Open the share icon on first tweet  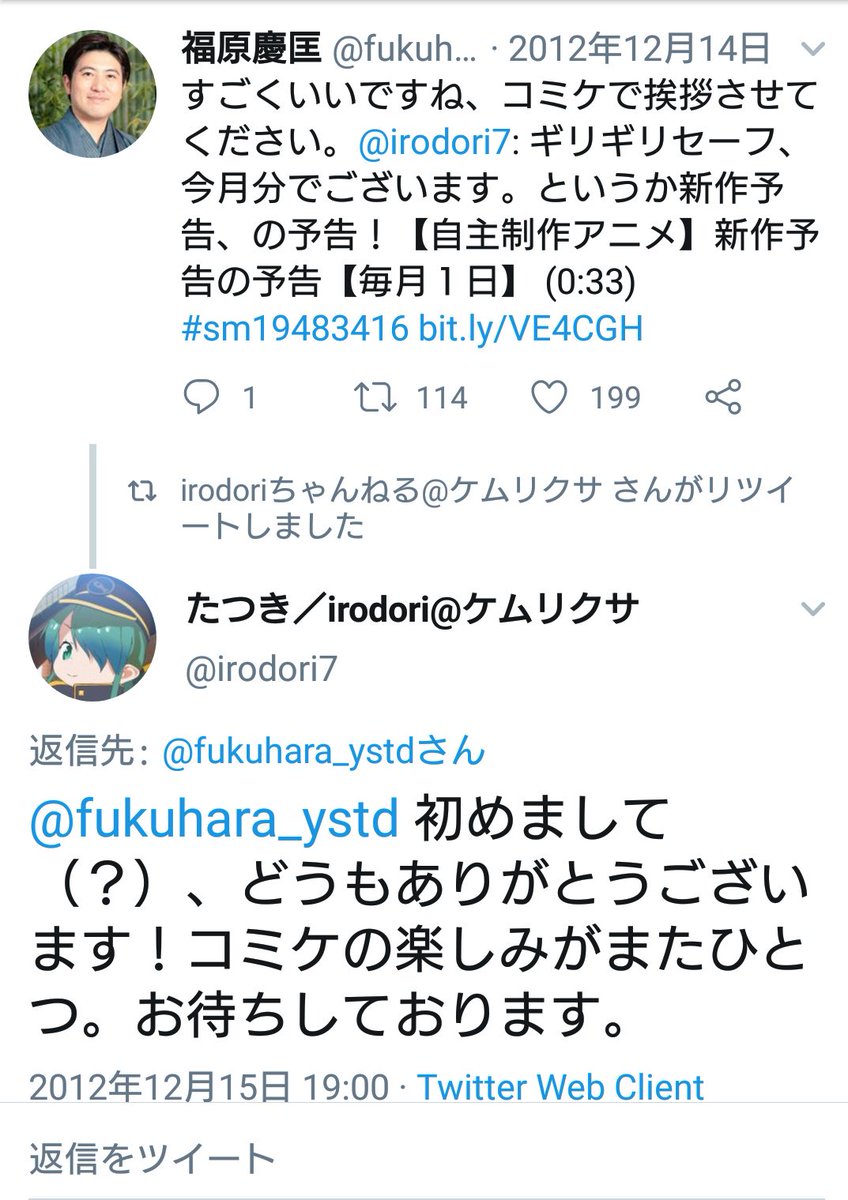coord(723,397)
